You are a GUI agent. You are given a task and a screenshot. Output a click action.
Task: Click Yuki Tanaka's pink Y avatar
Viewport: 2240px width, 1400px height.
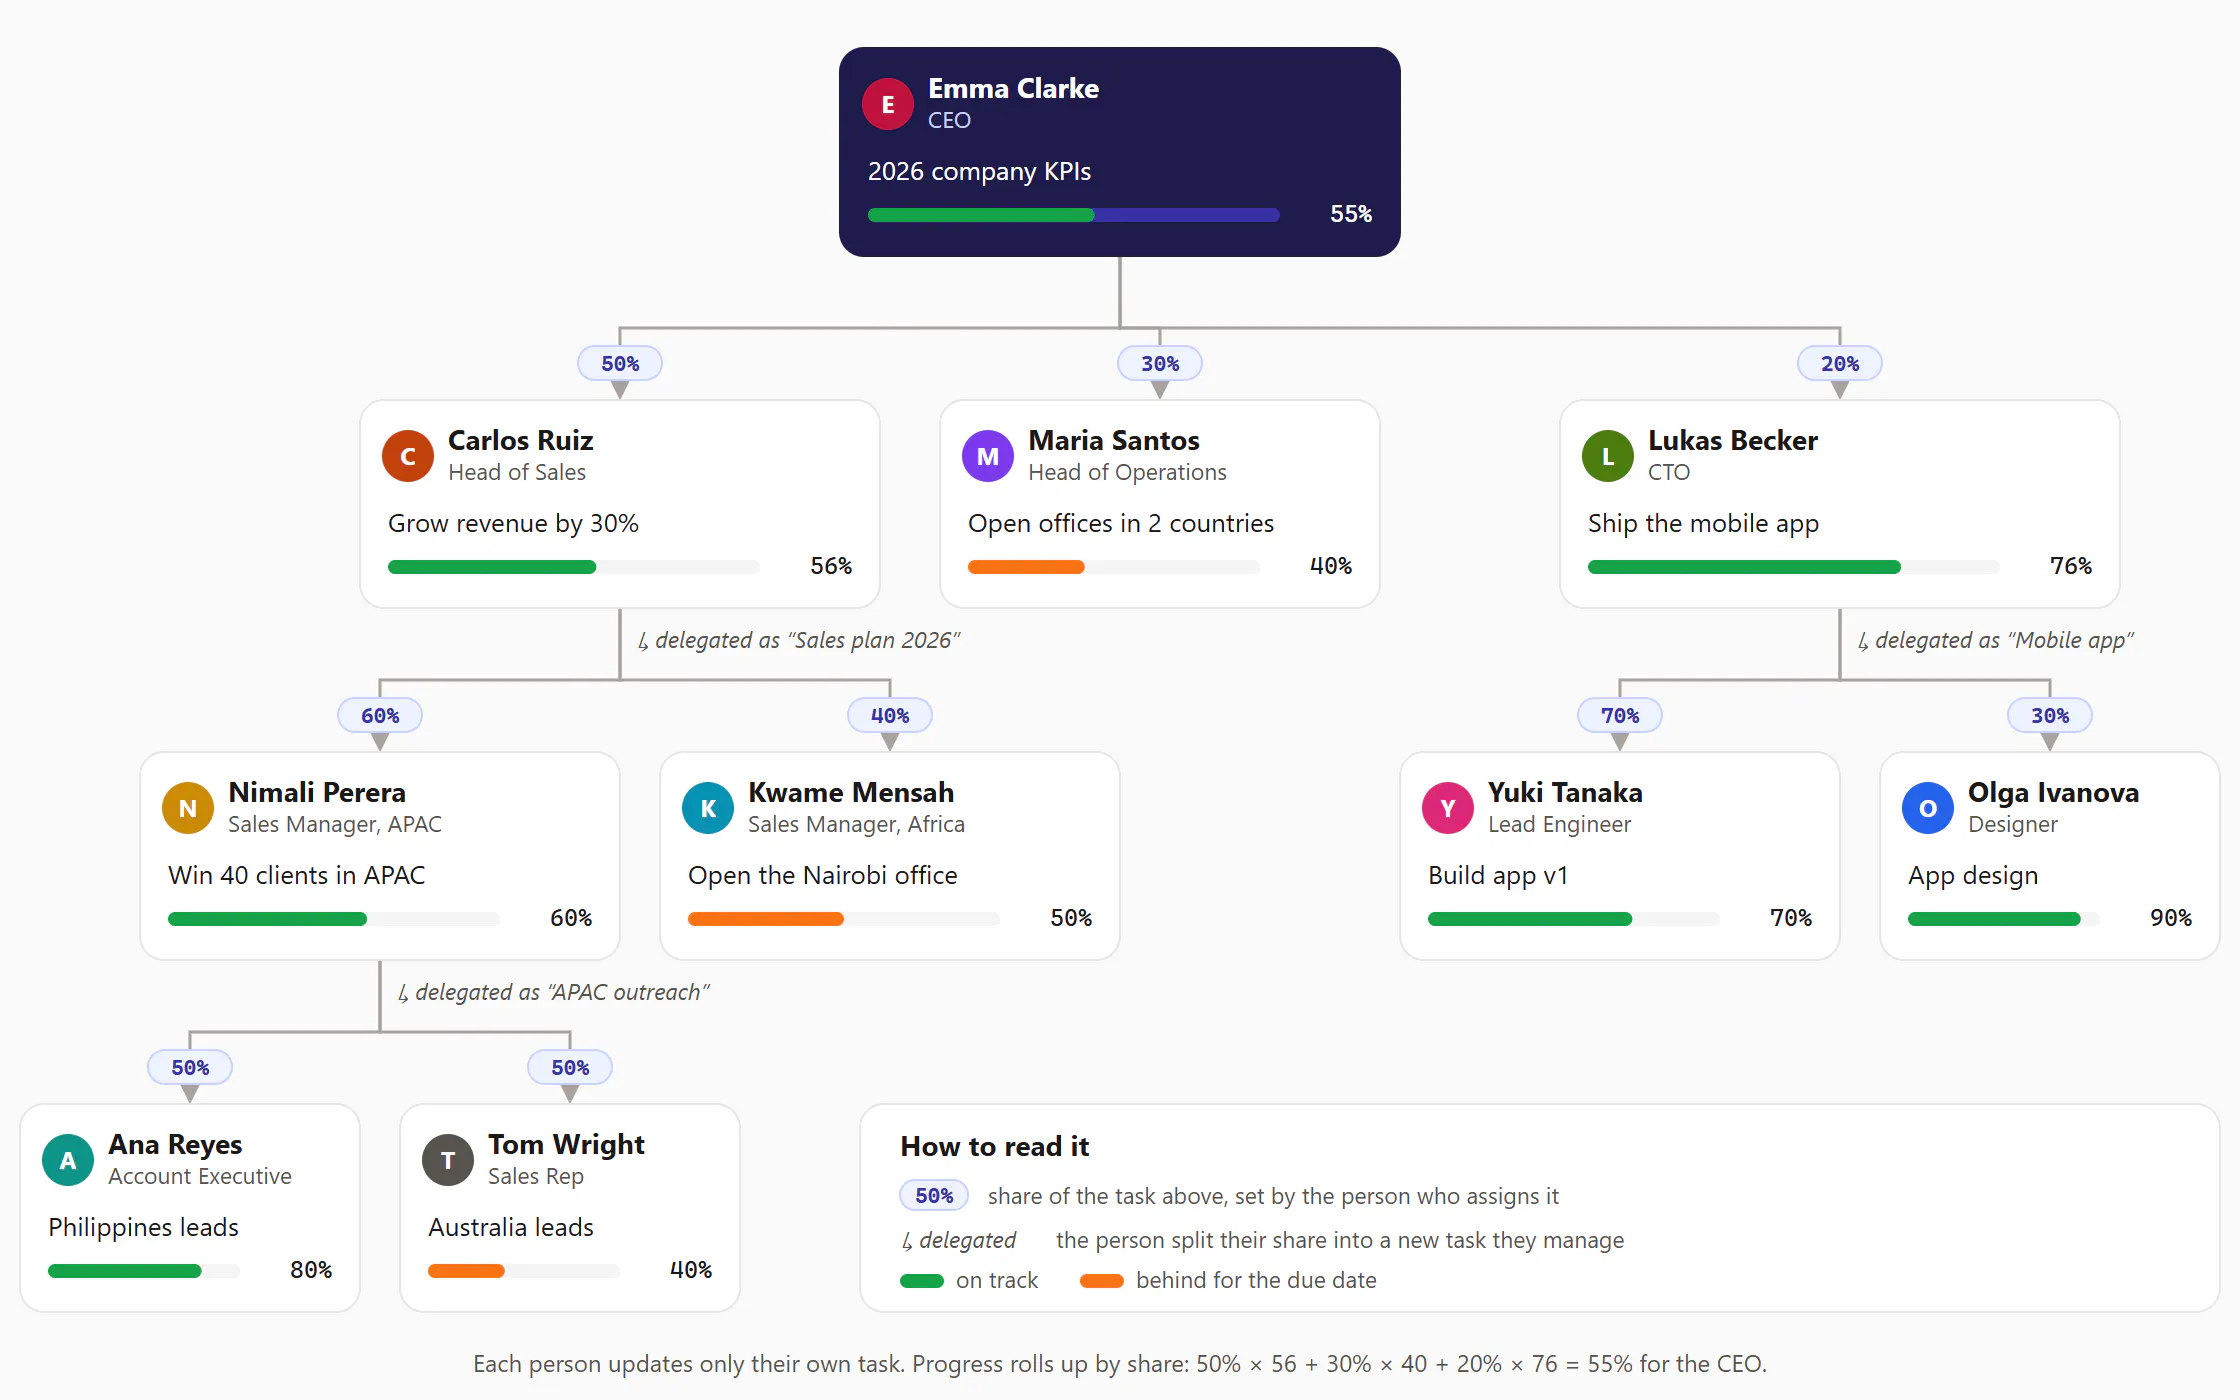click(x=1448, y=808)
